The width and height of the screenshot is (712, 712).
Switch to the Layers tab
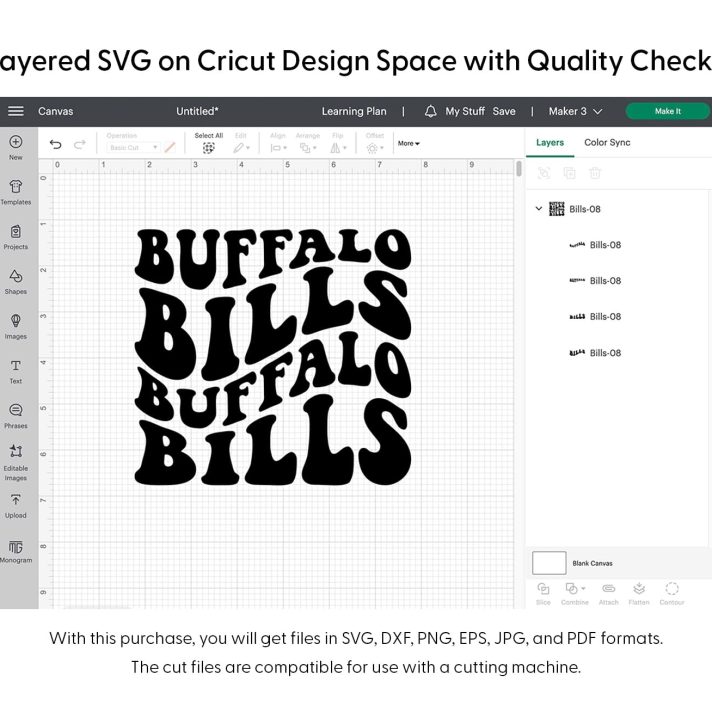[550, 143]
